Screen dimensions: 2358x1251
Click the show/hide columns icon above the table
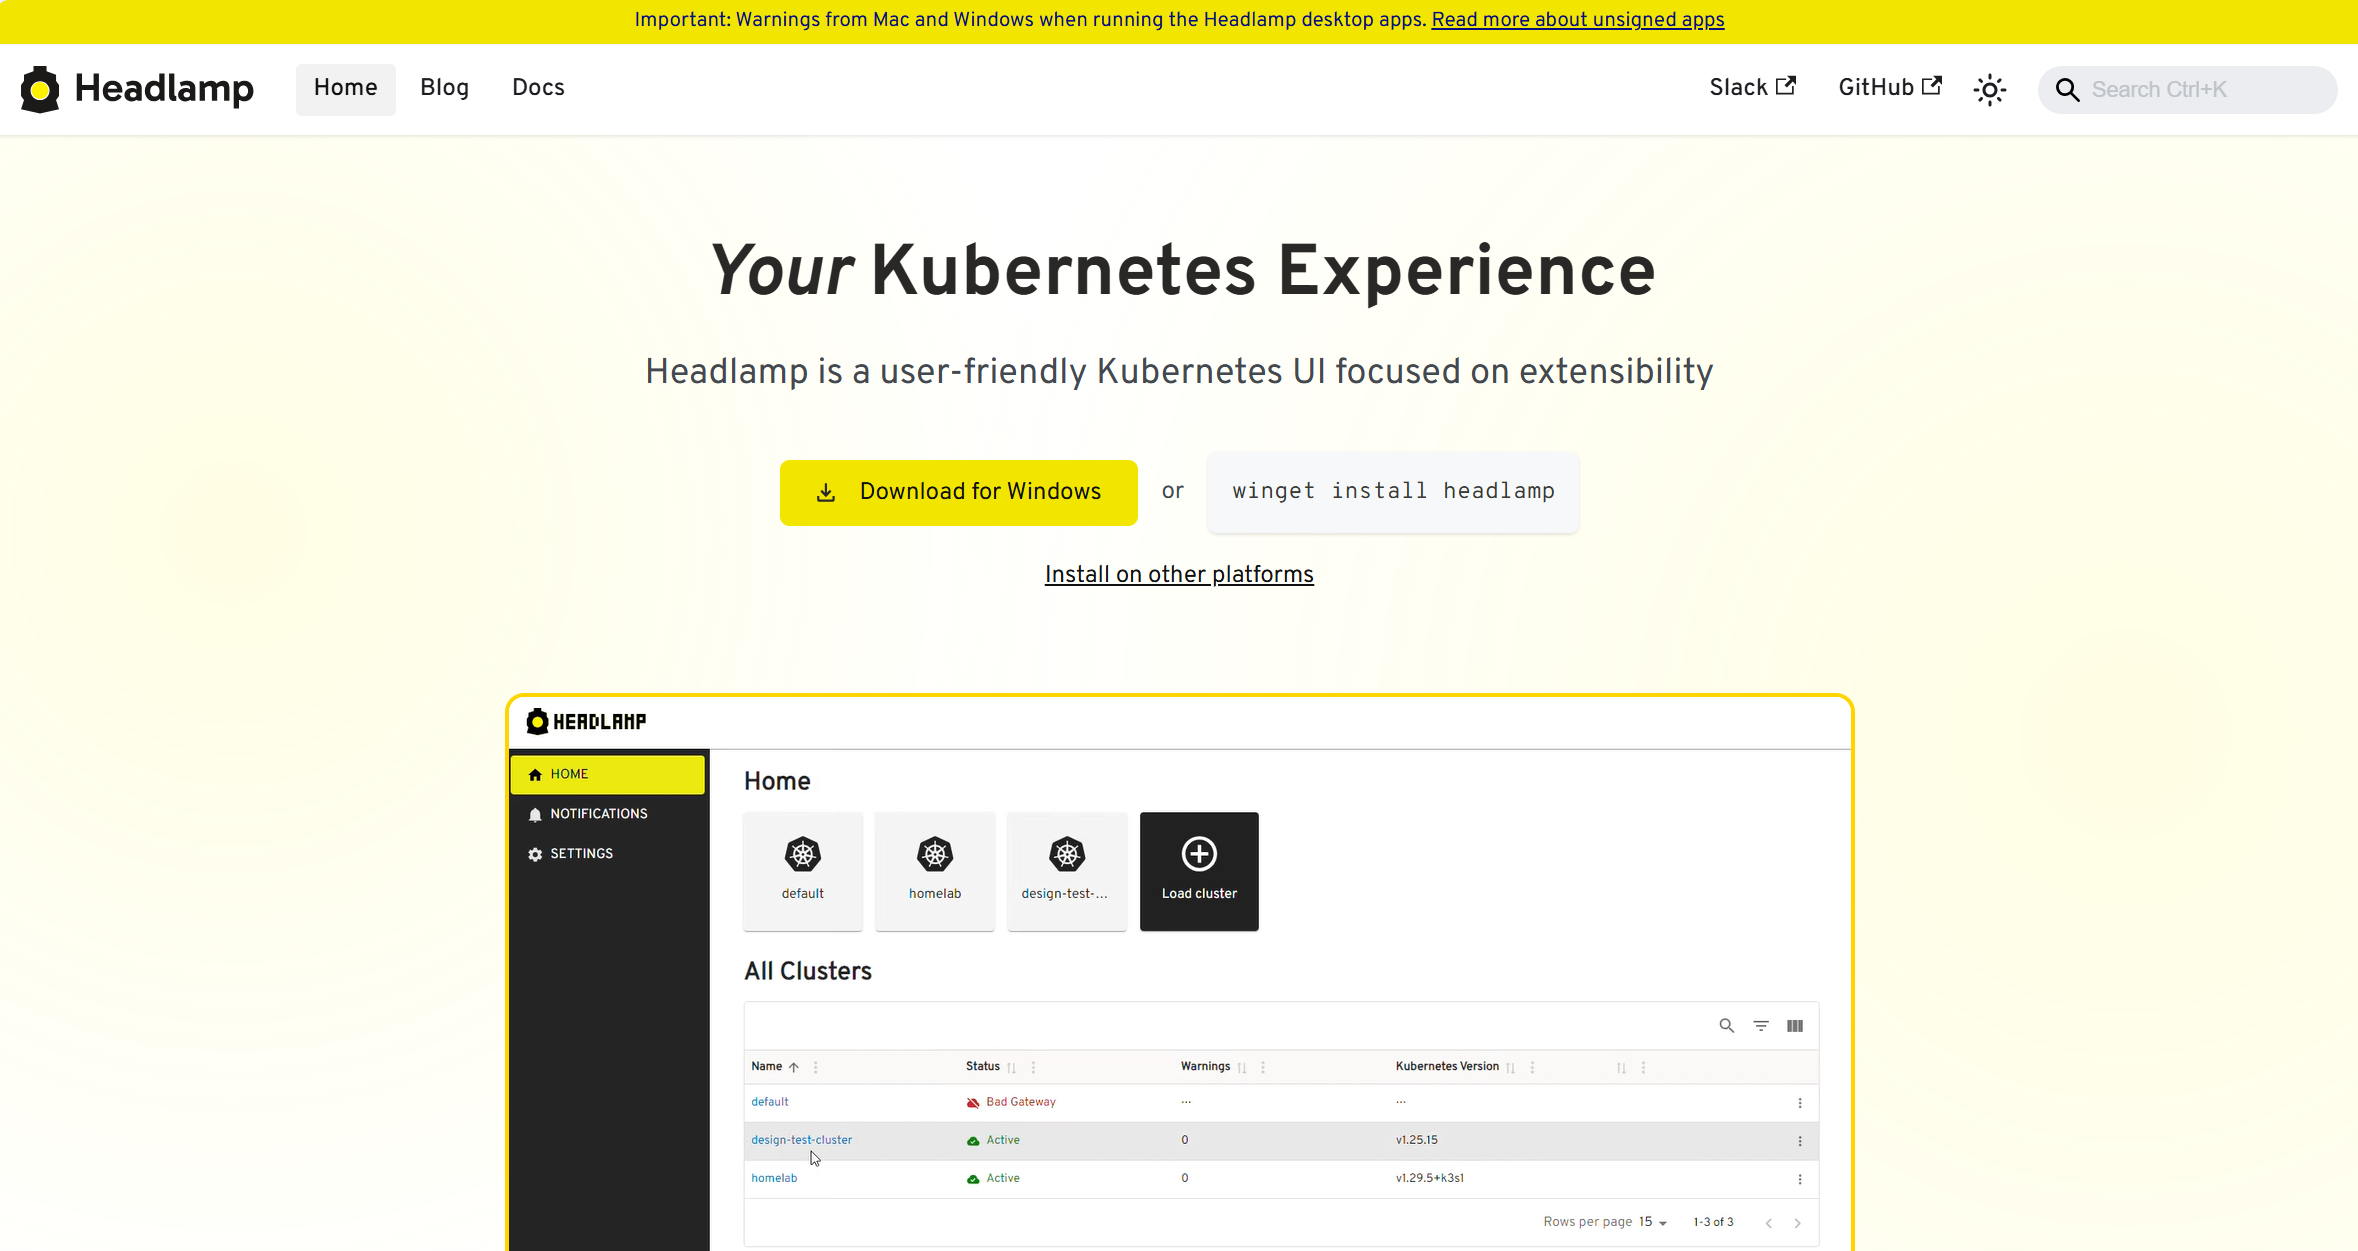pyautogui.click(x=1795, y=1026)
